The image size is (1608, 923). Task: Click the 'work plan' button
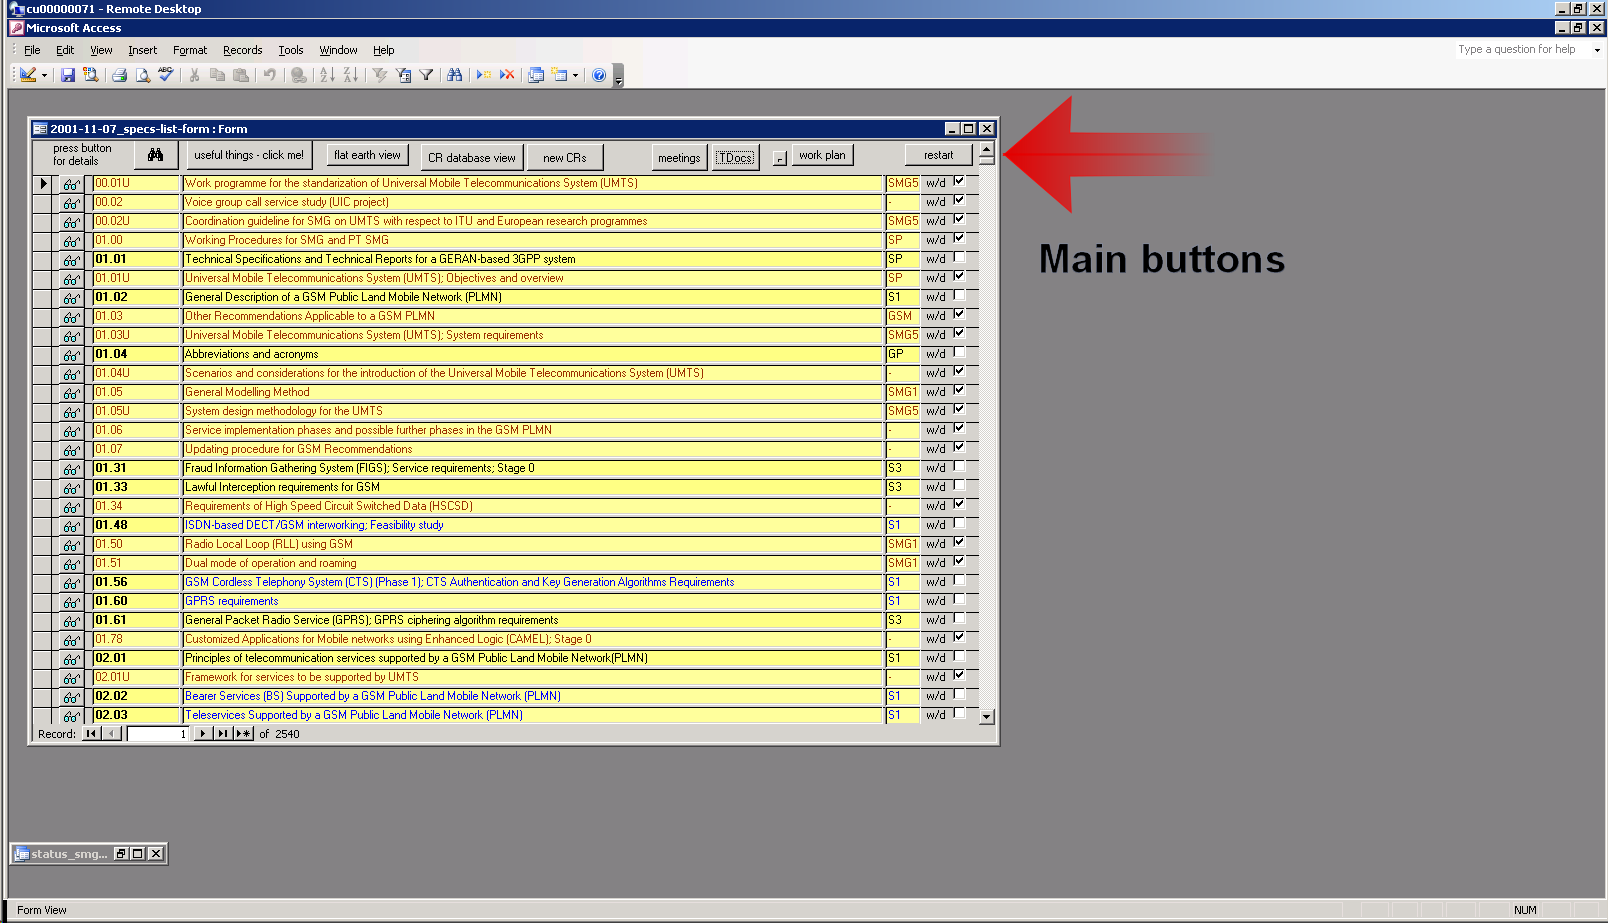click(x=822, y=155)
